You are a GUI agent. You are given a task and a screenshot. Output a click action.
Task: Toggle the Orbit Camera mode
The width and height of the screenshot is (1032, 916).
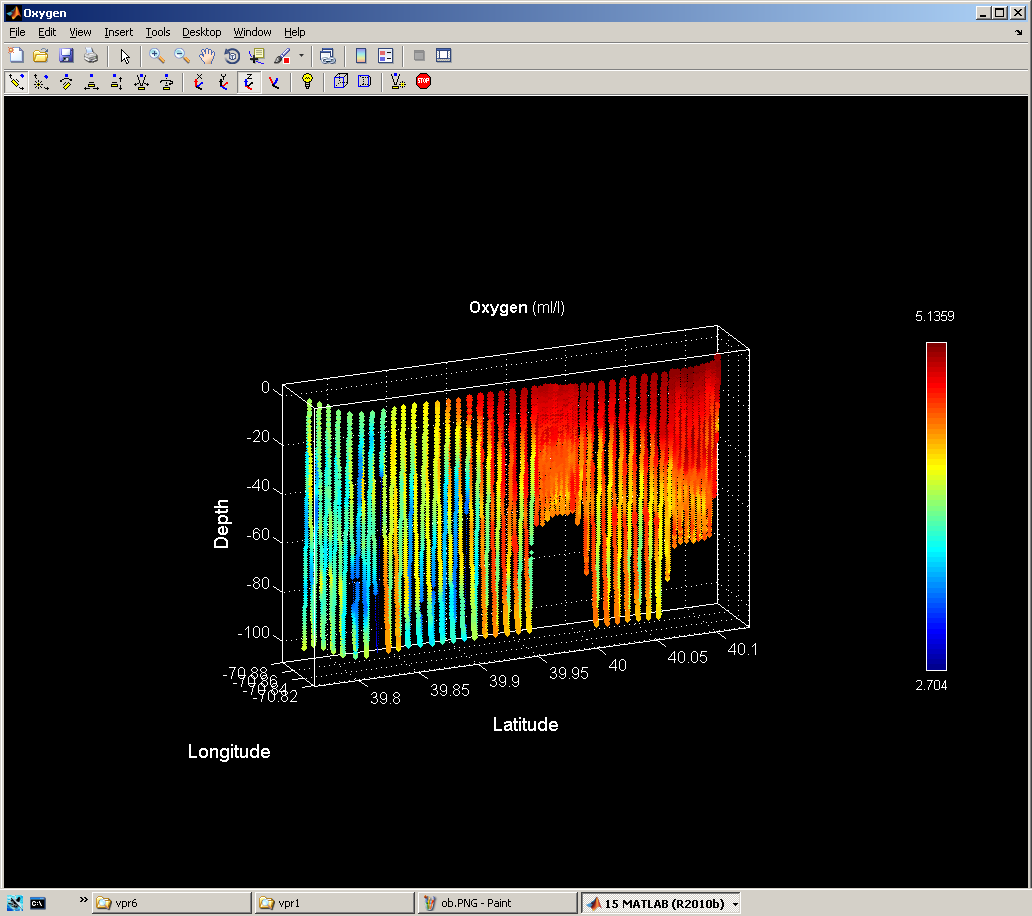click(16, 82)
